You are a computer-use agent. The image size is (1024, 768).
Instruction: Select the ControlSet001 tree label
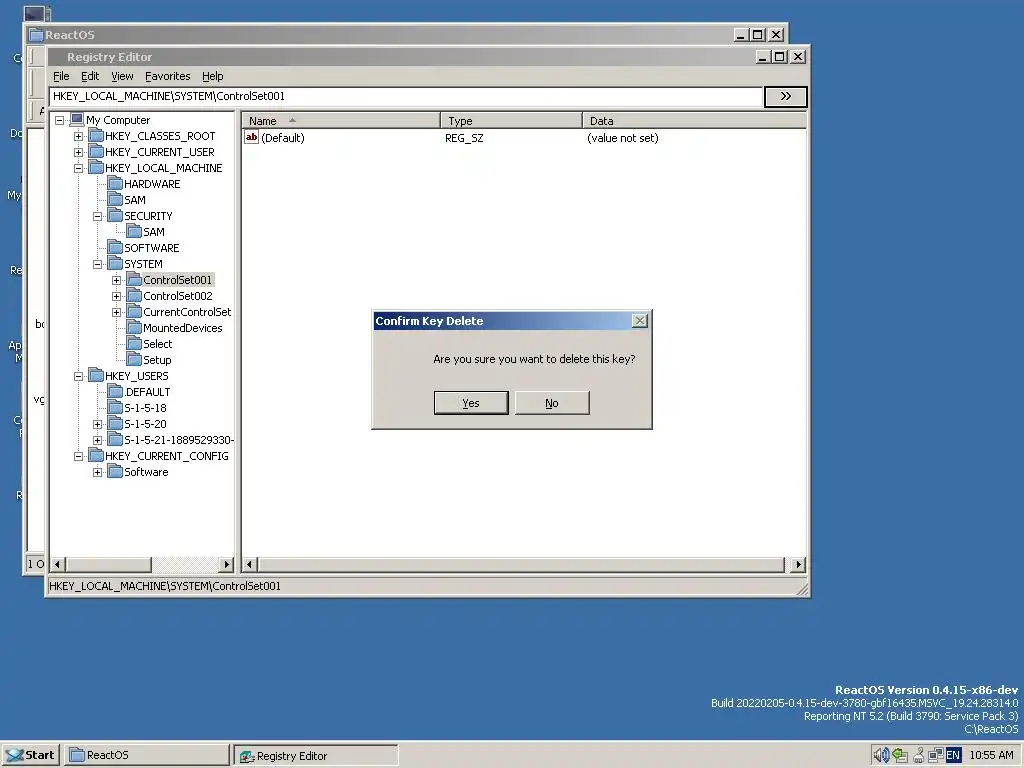[x=178, y=280]
